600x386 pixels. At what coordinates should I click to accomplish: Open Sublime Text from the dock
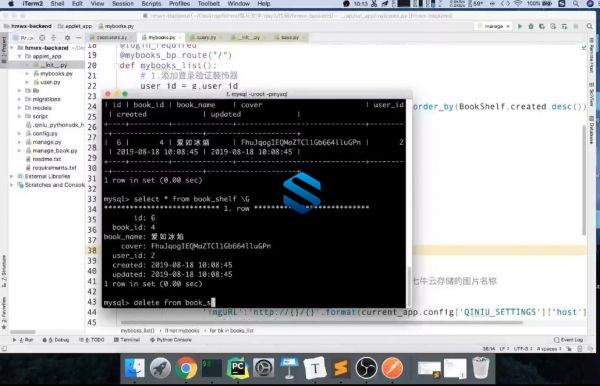pos(341,368)
